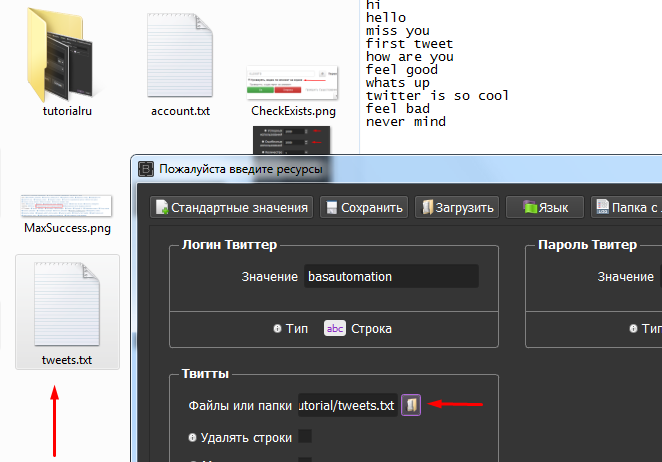Click the Стандартные значения button
The width and height of the screenshot is (662, 462).
231,208
